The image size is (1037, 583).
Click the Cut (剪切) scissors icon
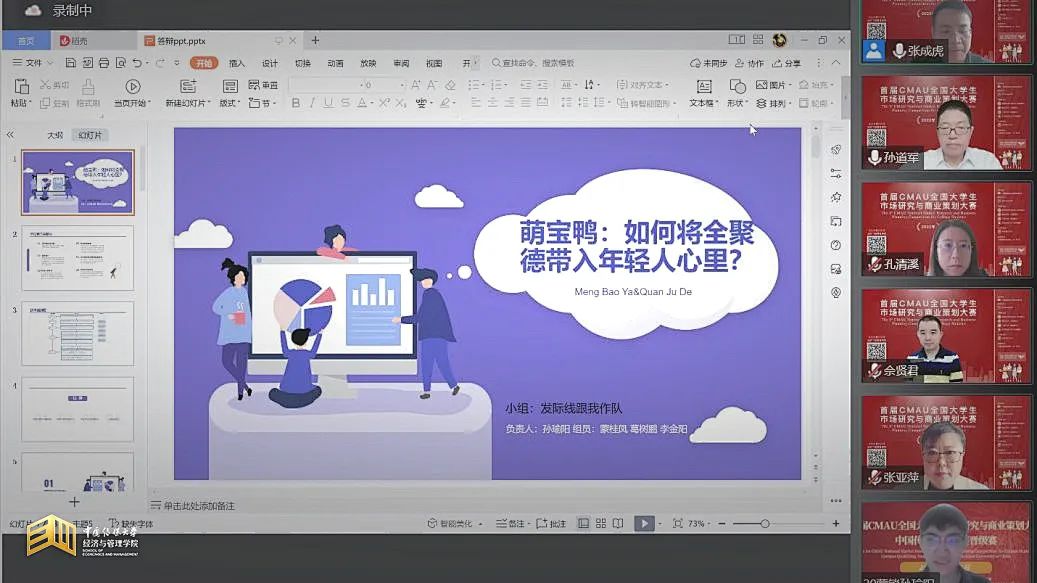click(46, 85)
